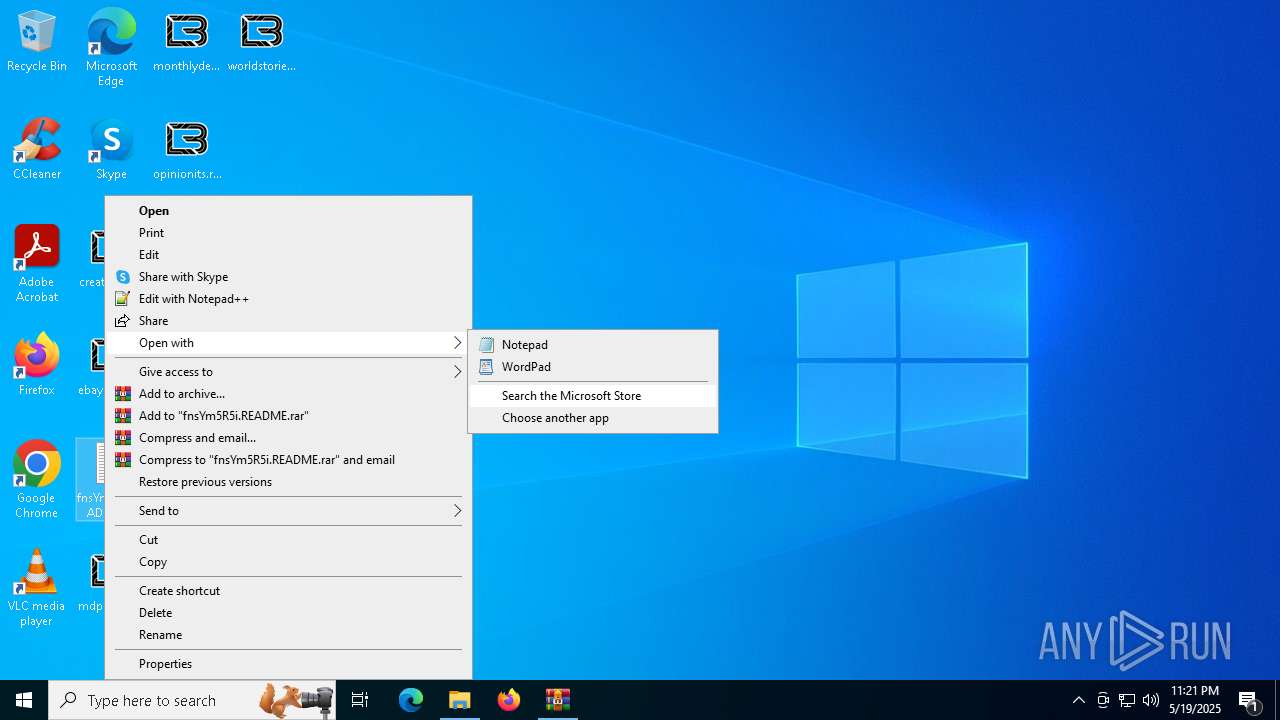Click the Share context menu entry
This screenshot has width=1280, height=720.
(x=288, y=321)
